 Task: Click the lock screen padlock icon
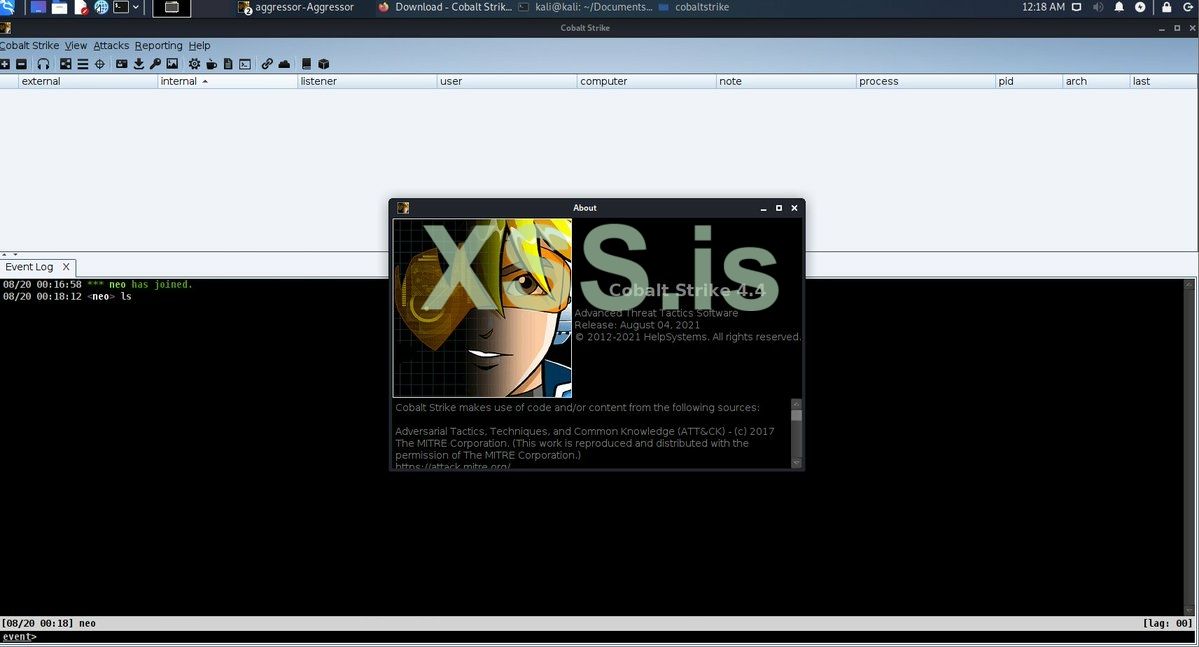point(1167,8)
